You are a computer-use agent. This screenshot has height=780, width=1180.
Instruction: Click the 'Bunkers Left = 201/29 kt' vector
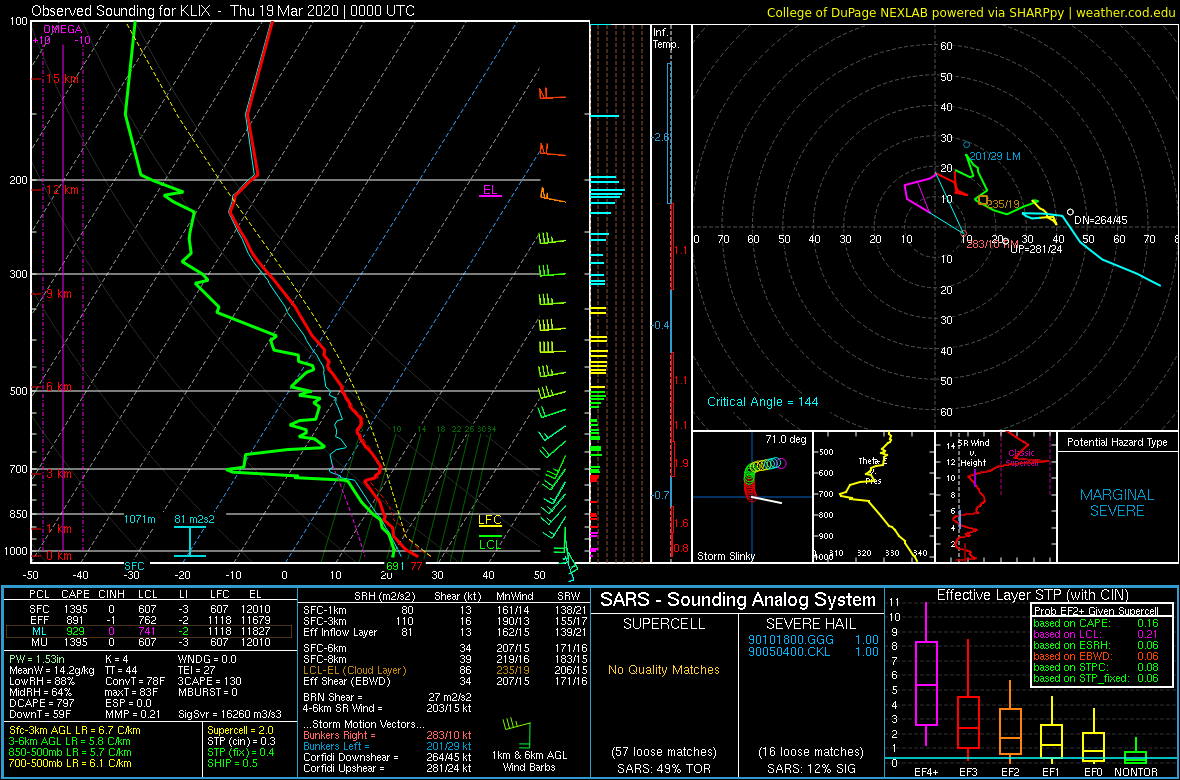pos(387,746)
